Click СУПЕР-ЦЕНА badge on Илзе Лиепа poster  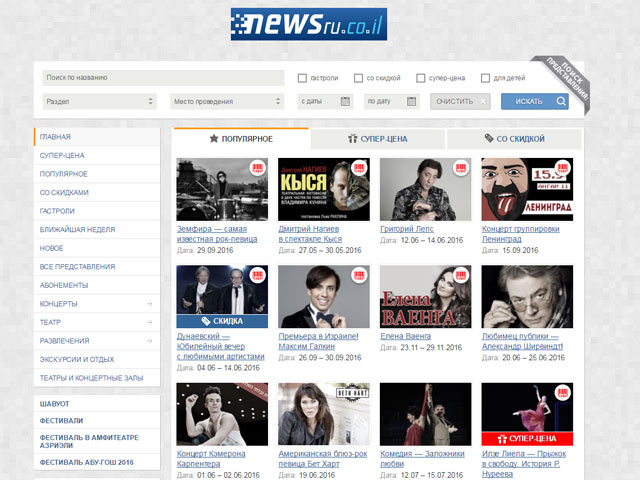coord(527,437)
